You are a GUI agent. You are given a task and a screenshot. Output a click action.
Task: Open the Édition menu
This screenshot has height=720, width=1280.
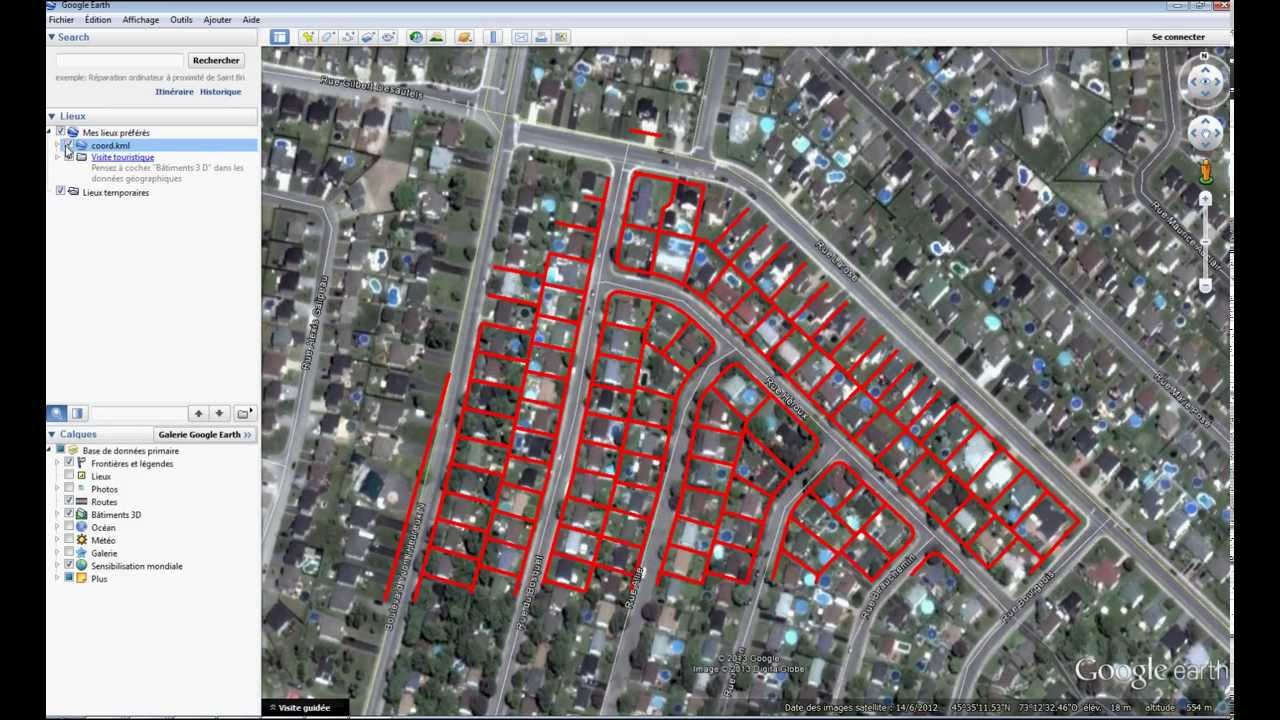(98, 19)
